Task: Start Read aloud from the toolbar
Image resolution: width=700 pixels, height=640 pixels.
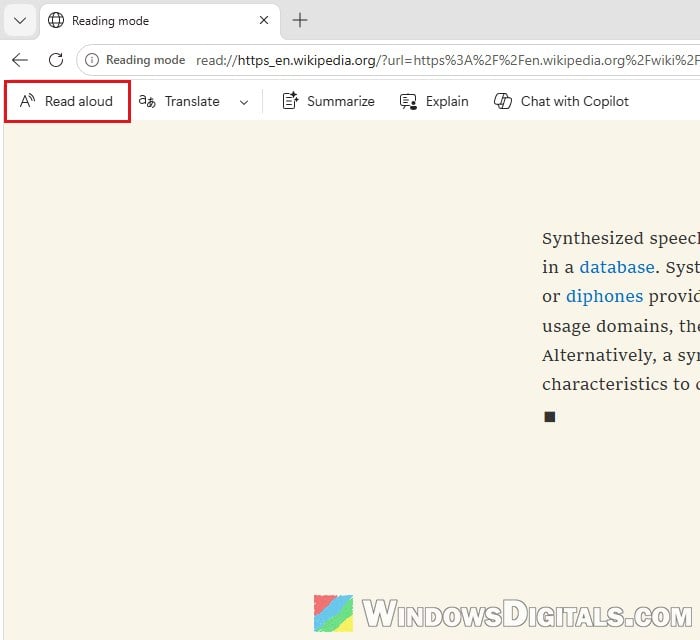Action: [x=67, y=101]
